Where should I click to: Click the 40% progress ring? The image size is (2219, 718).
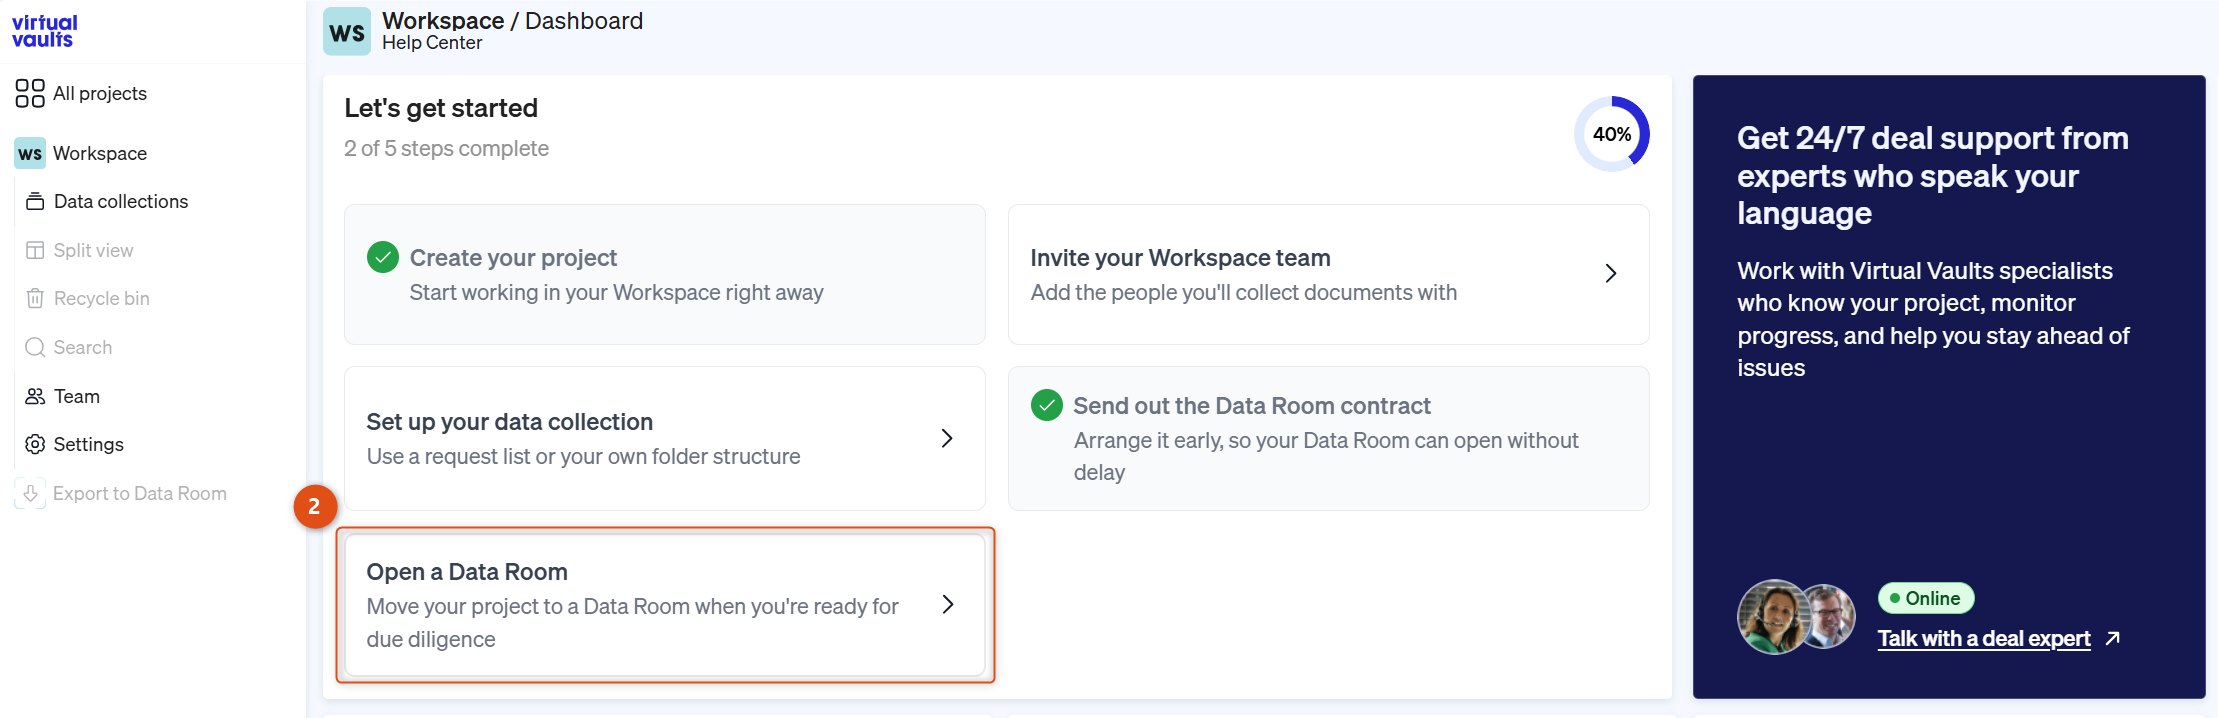pyautogui.click(x=1612, y=134)
